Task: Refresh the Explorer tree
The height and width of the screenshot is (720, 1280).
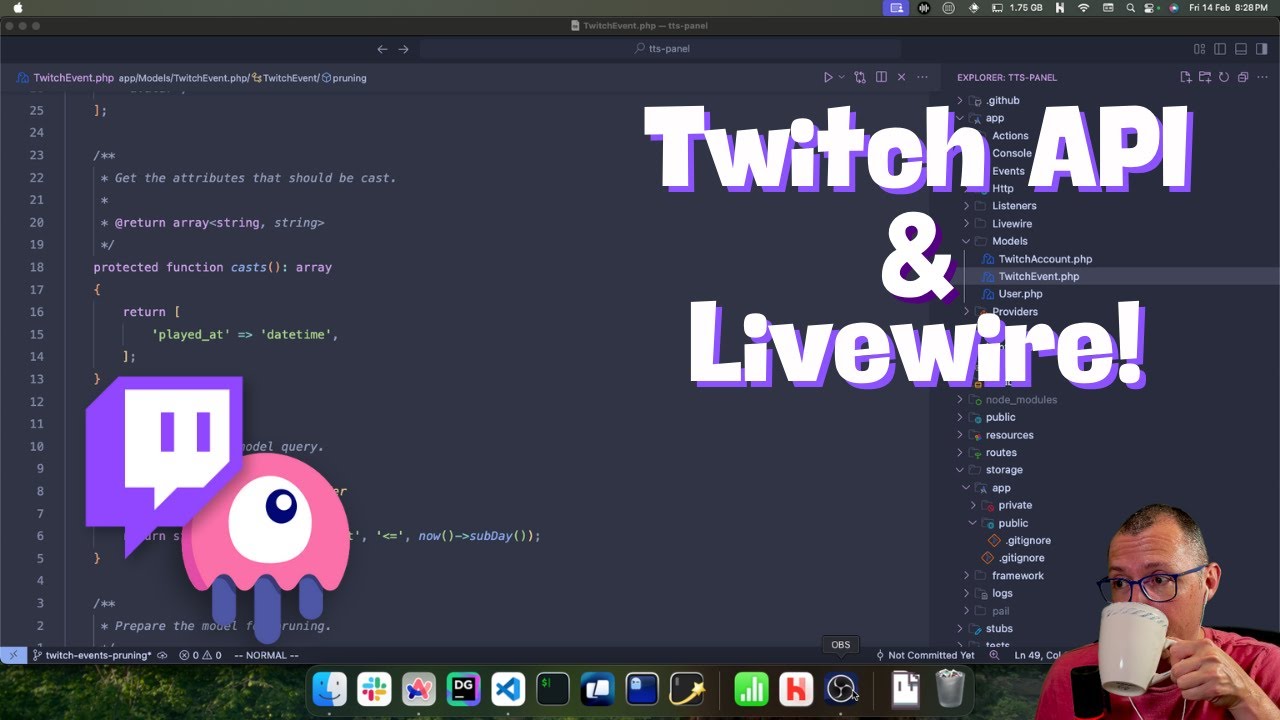Action: click(x=1224, y=77)
